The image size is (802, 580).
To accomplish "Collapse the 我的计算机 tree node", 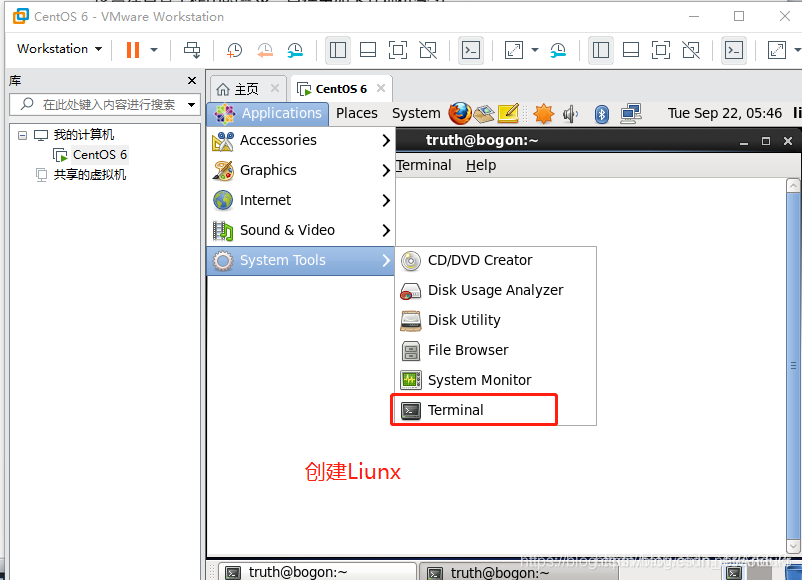I will pos(22,135).
